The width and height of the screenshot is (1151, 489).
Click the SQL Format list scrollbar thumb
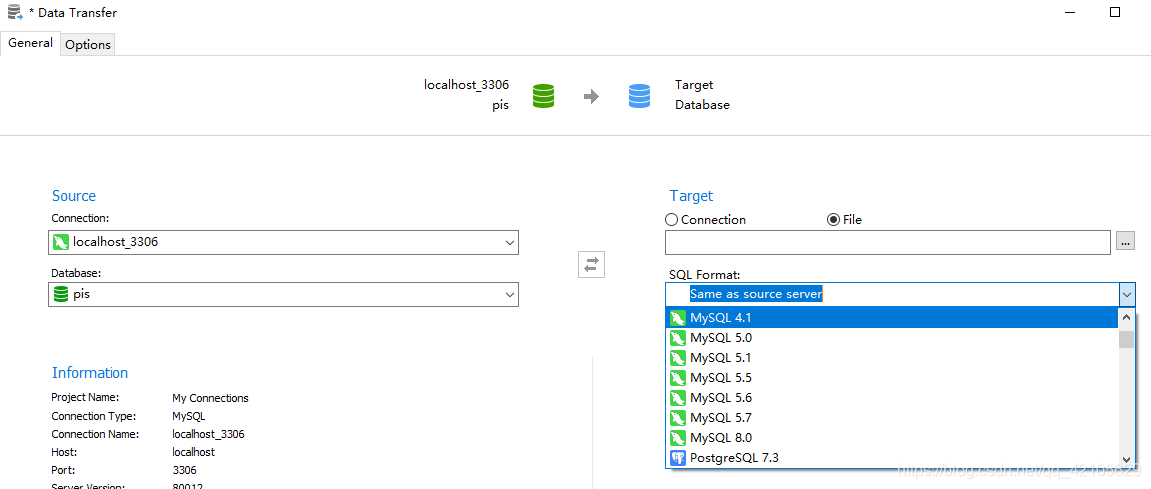(1126, 338)
